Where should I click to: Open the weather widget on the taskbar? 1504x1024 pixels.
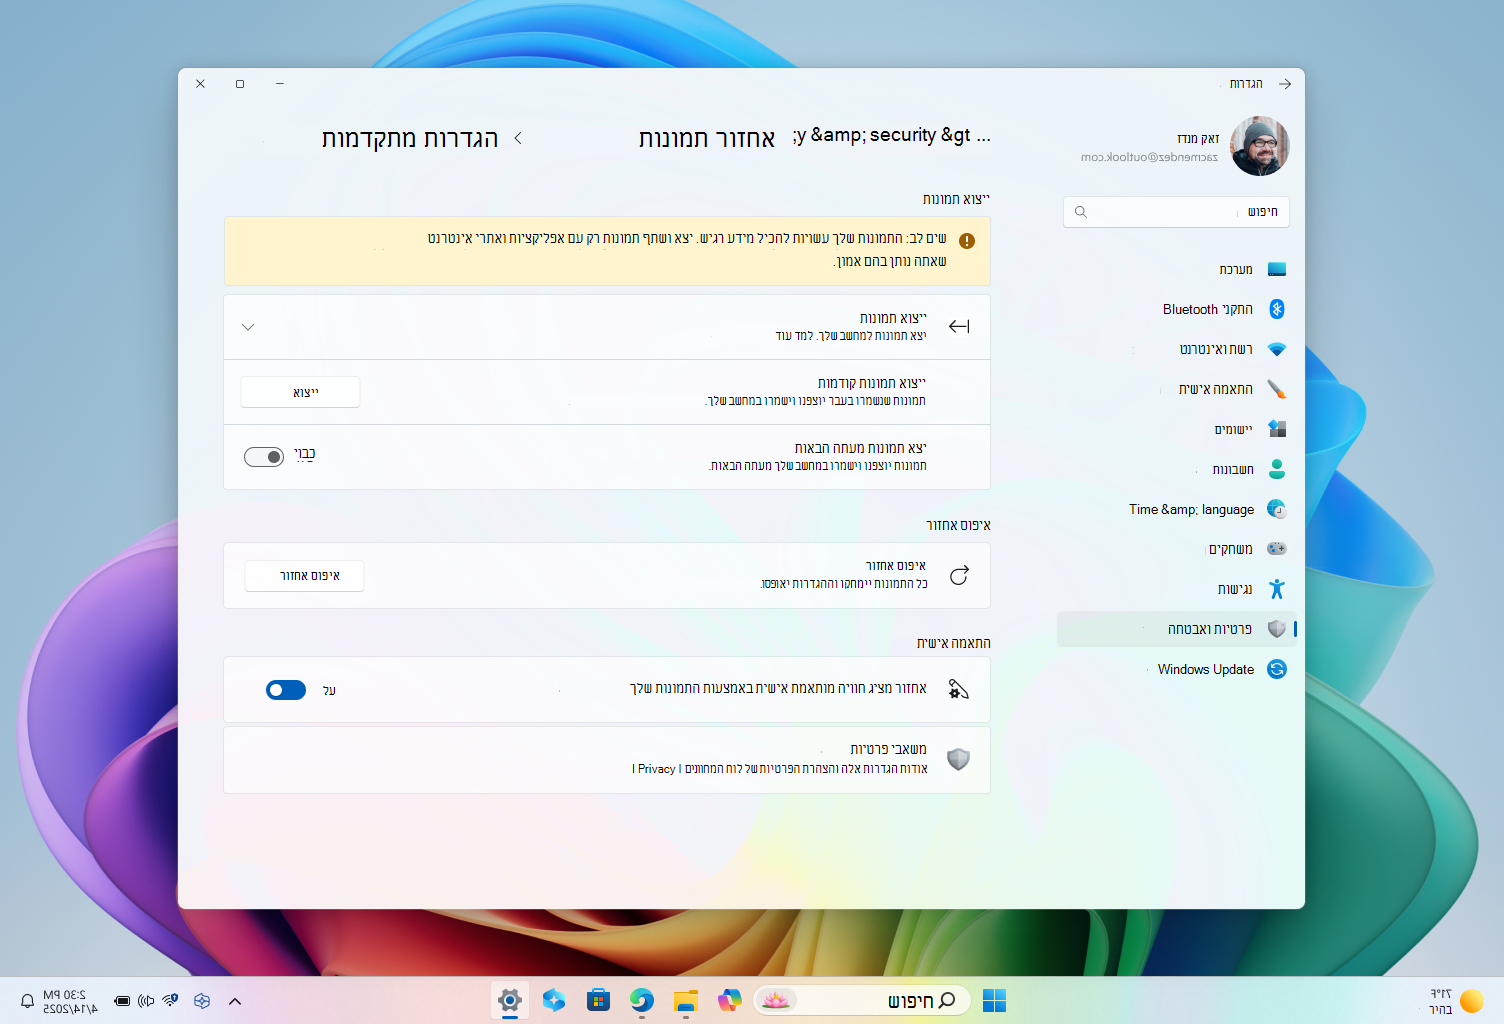pyautogui.click(x=1455, y=1001)
